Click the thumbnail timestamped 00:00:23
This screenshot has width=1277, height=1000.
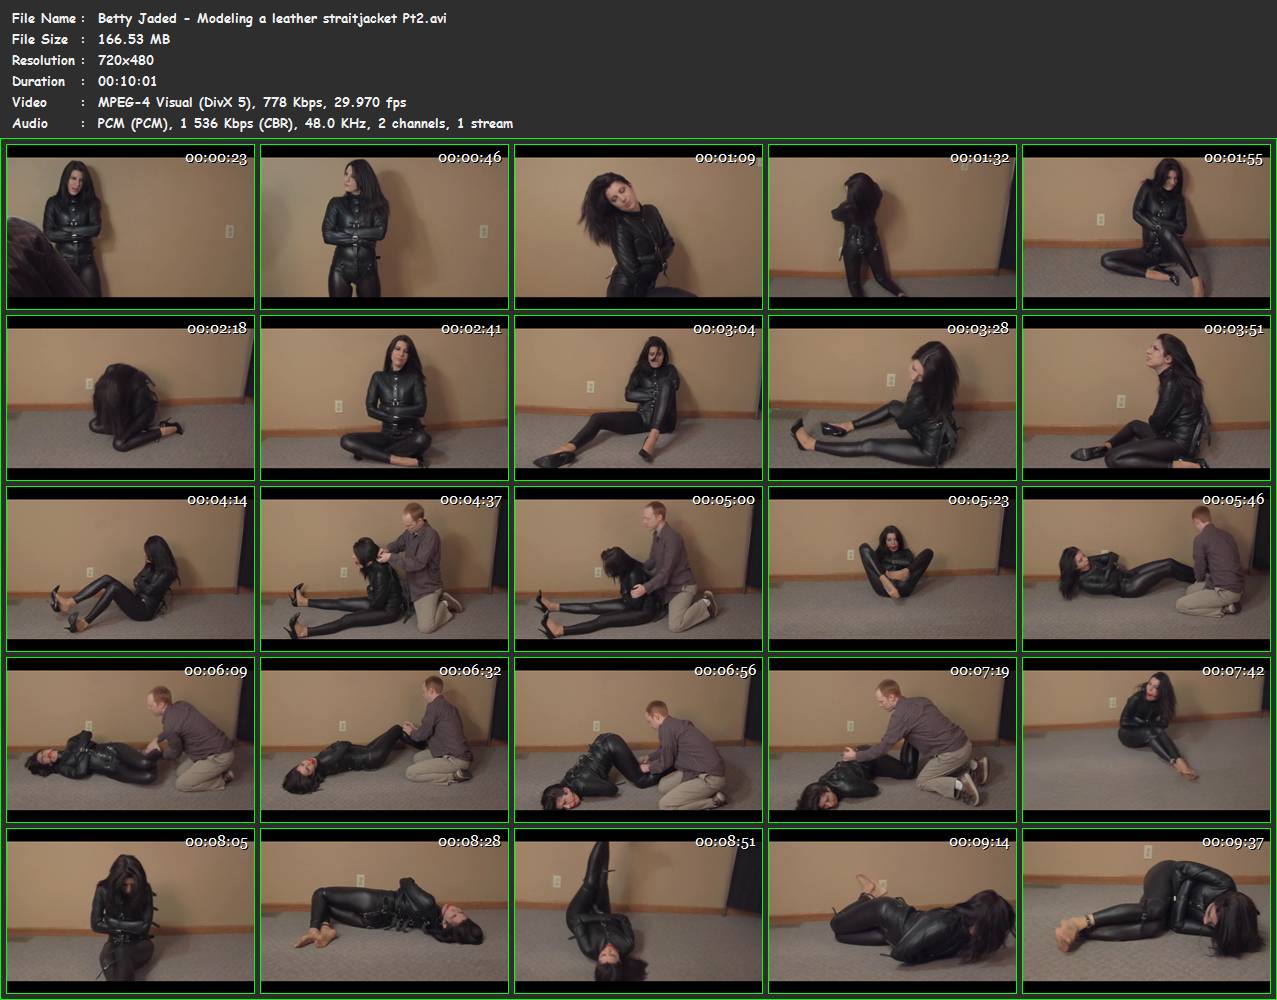pyautogui.click(x=130, y=227)
